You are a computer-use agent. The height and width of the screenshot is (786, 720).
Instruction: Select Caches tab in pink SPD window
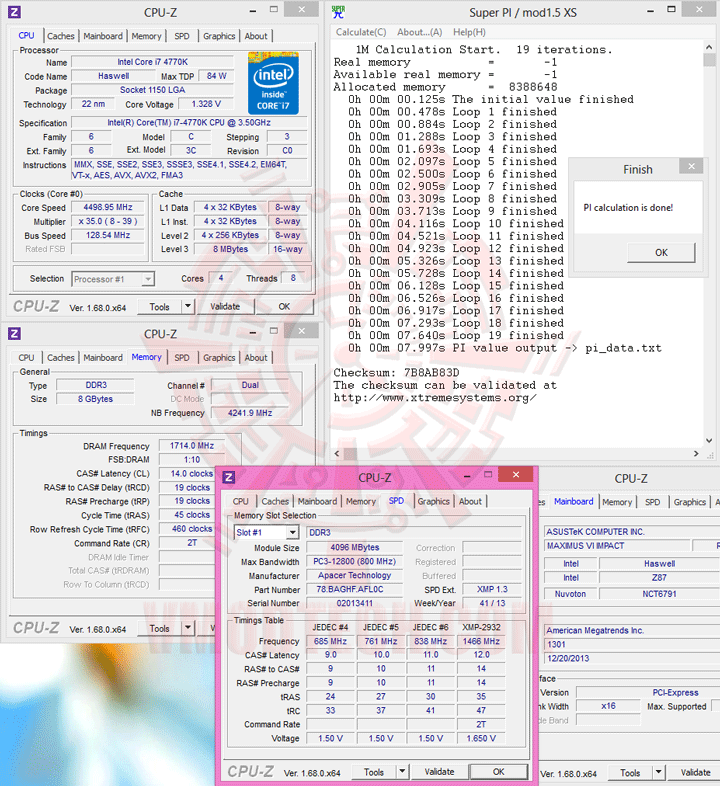pyautogui.click(x=275, y=501)
